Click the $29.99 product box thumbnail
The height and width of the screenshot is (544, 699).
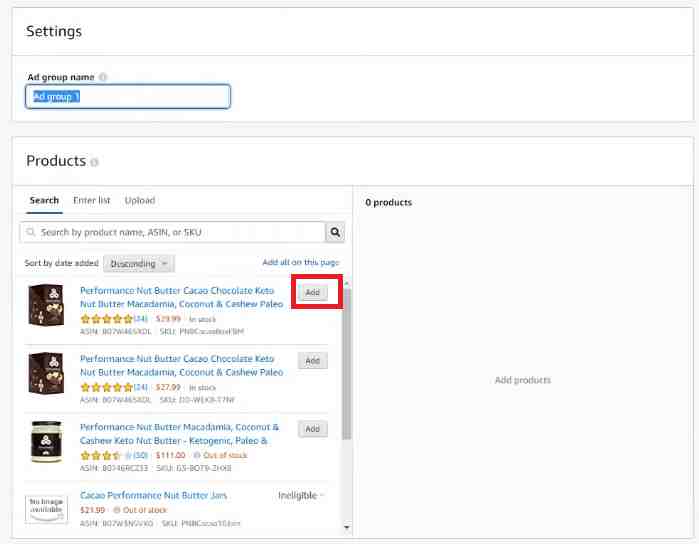(46, 305)
